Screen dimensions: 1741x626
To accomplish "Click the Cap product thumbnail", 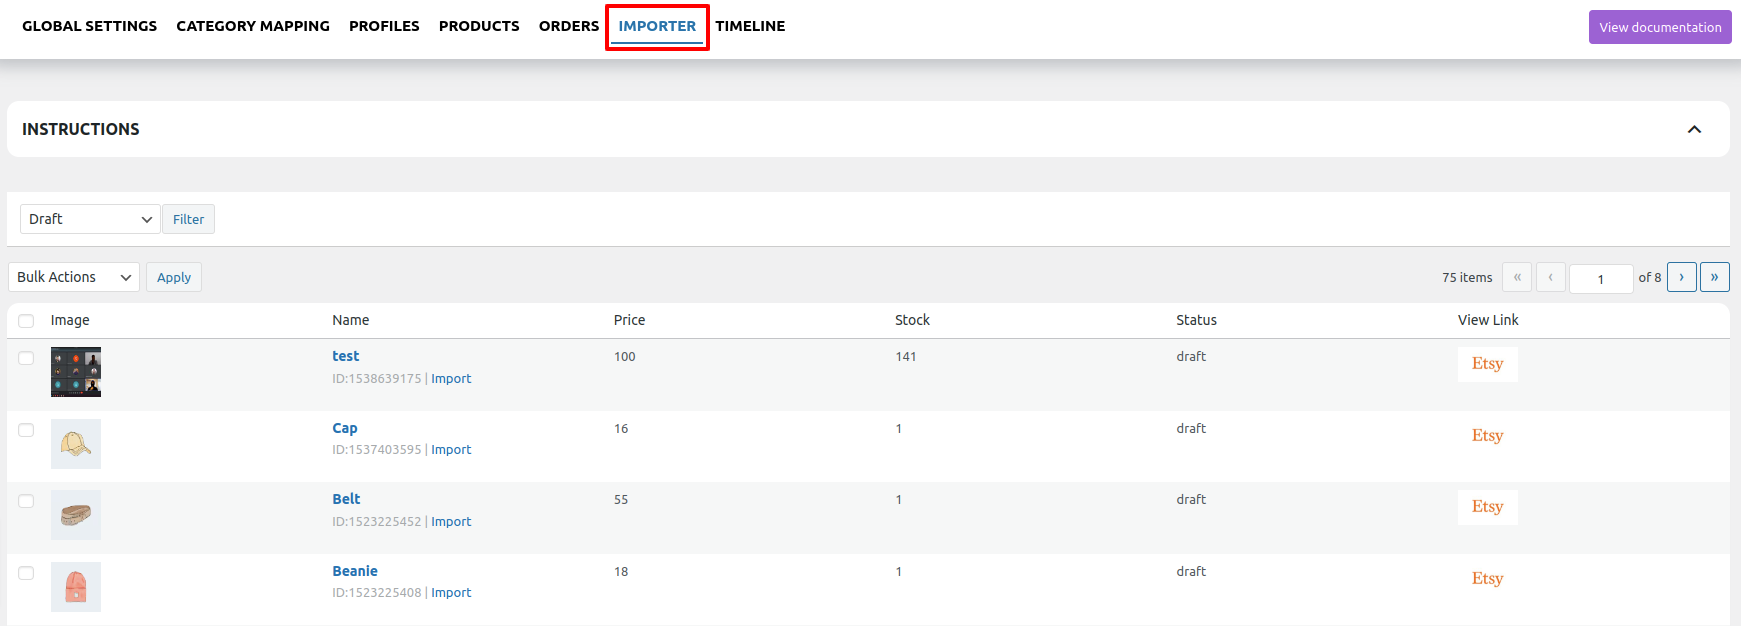I will coord(76,444).
